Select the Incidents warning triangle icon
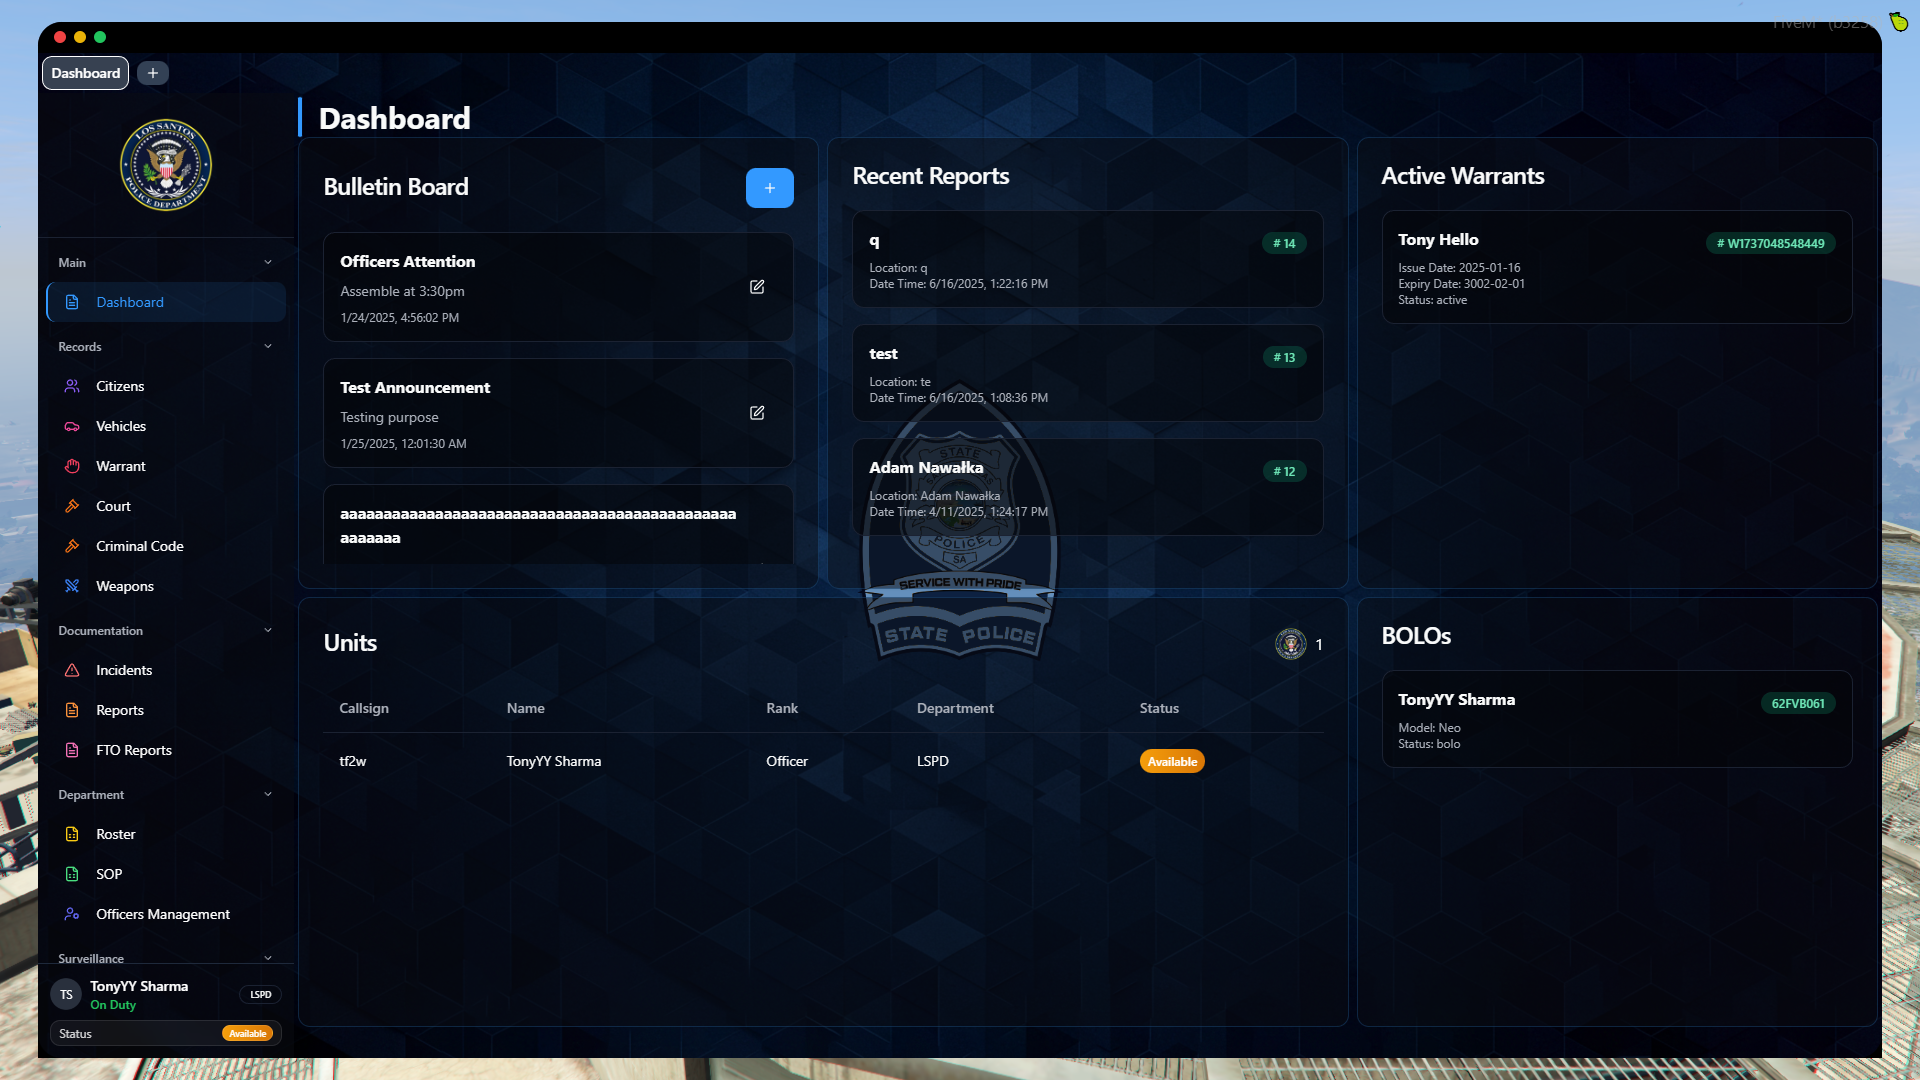Viewport: 1920px width, 1080px height. pos(72,670)
